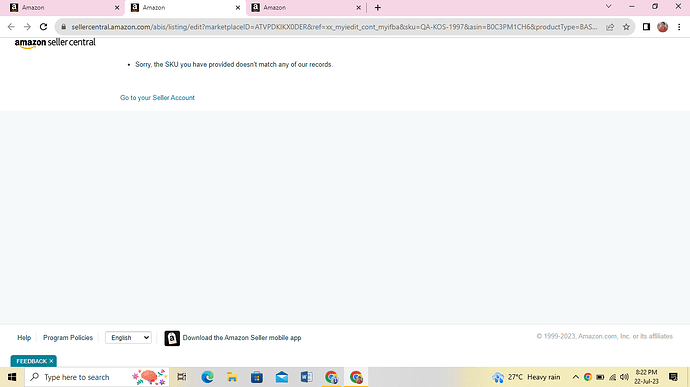The width and height of the screenshot is (690, 387).
Task: Open the Chrome profile avatar
Action: point(662,27)
